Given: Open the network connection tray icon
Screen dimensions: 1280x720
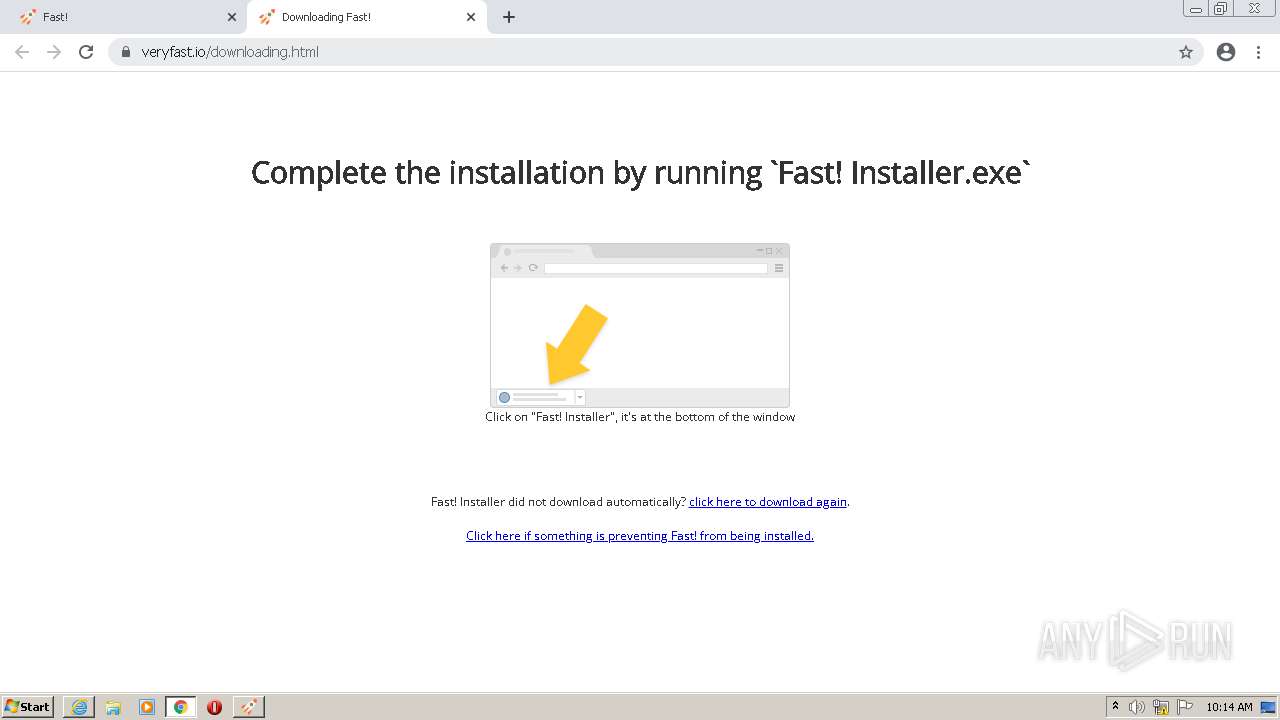Looking at the screenshot, I should tap(1161, 707).
